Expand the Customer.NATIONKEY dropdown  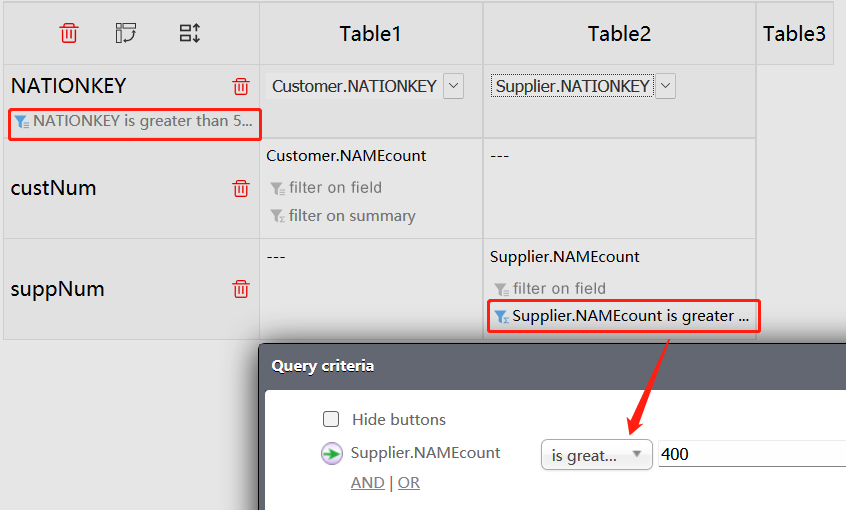click(x=453, y=86)
